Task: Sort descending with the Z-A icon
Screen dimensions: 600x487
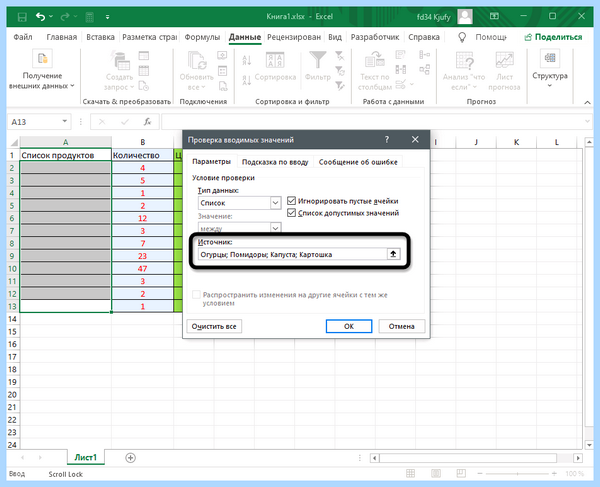Action: 246,80
